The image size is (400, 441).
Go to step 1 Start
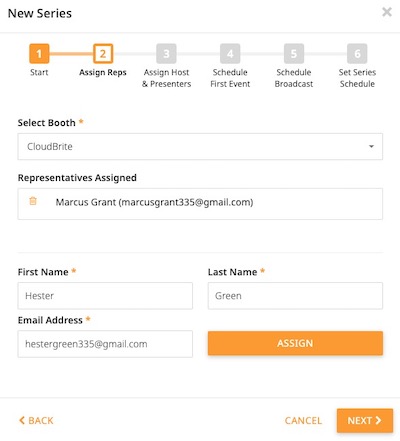[x=39, y=53]
